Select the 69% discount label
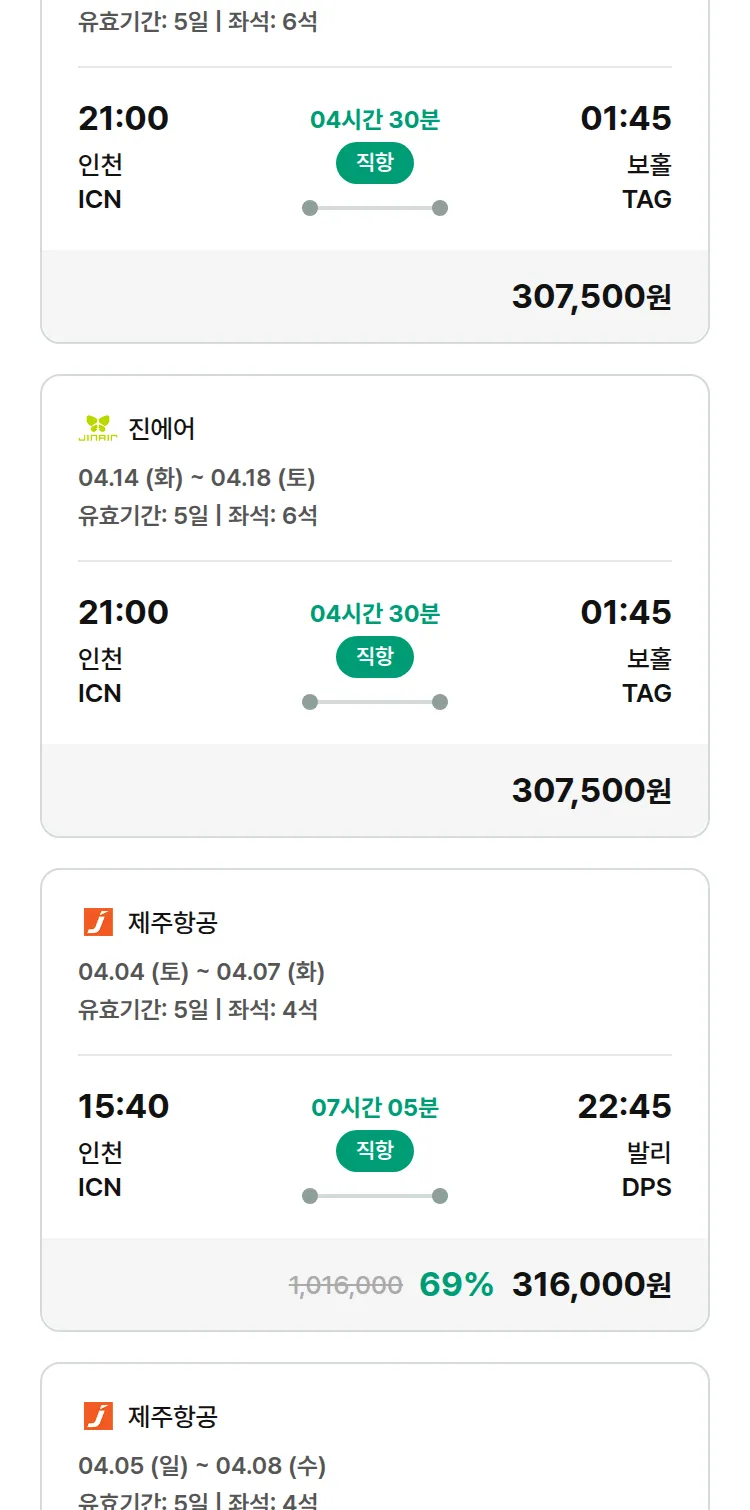The width and height of the screenshot is (750, 1510). [456, 1285]
